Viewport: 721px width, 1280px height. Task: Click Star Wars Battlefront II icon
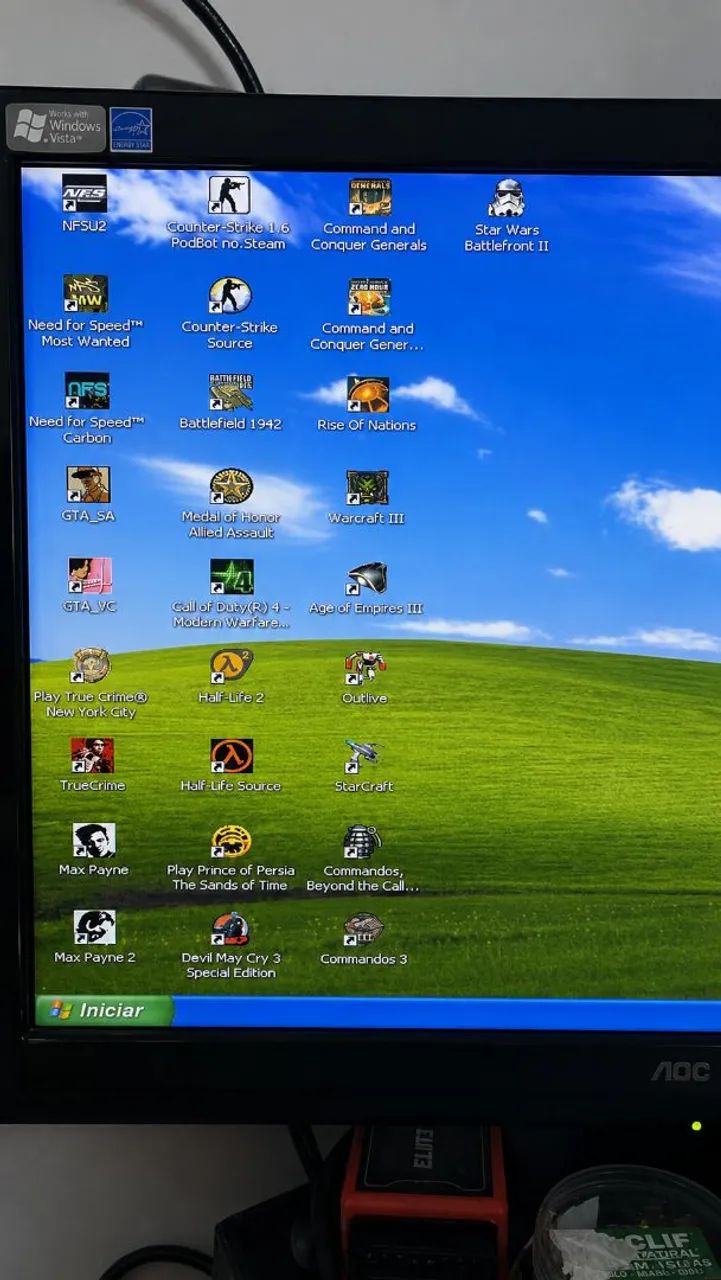[507, 199]
